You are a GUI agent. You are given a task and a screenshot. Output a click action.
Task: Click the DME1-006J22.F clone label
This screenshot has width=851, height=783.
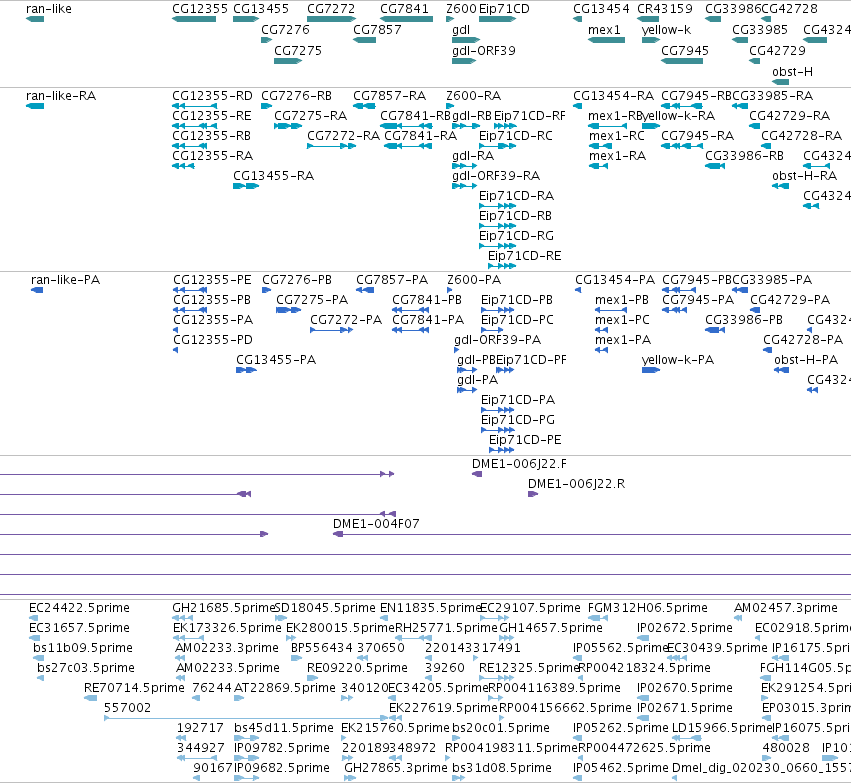pyautogui.click(x=519, y=464)
